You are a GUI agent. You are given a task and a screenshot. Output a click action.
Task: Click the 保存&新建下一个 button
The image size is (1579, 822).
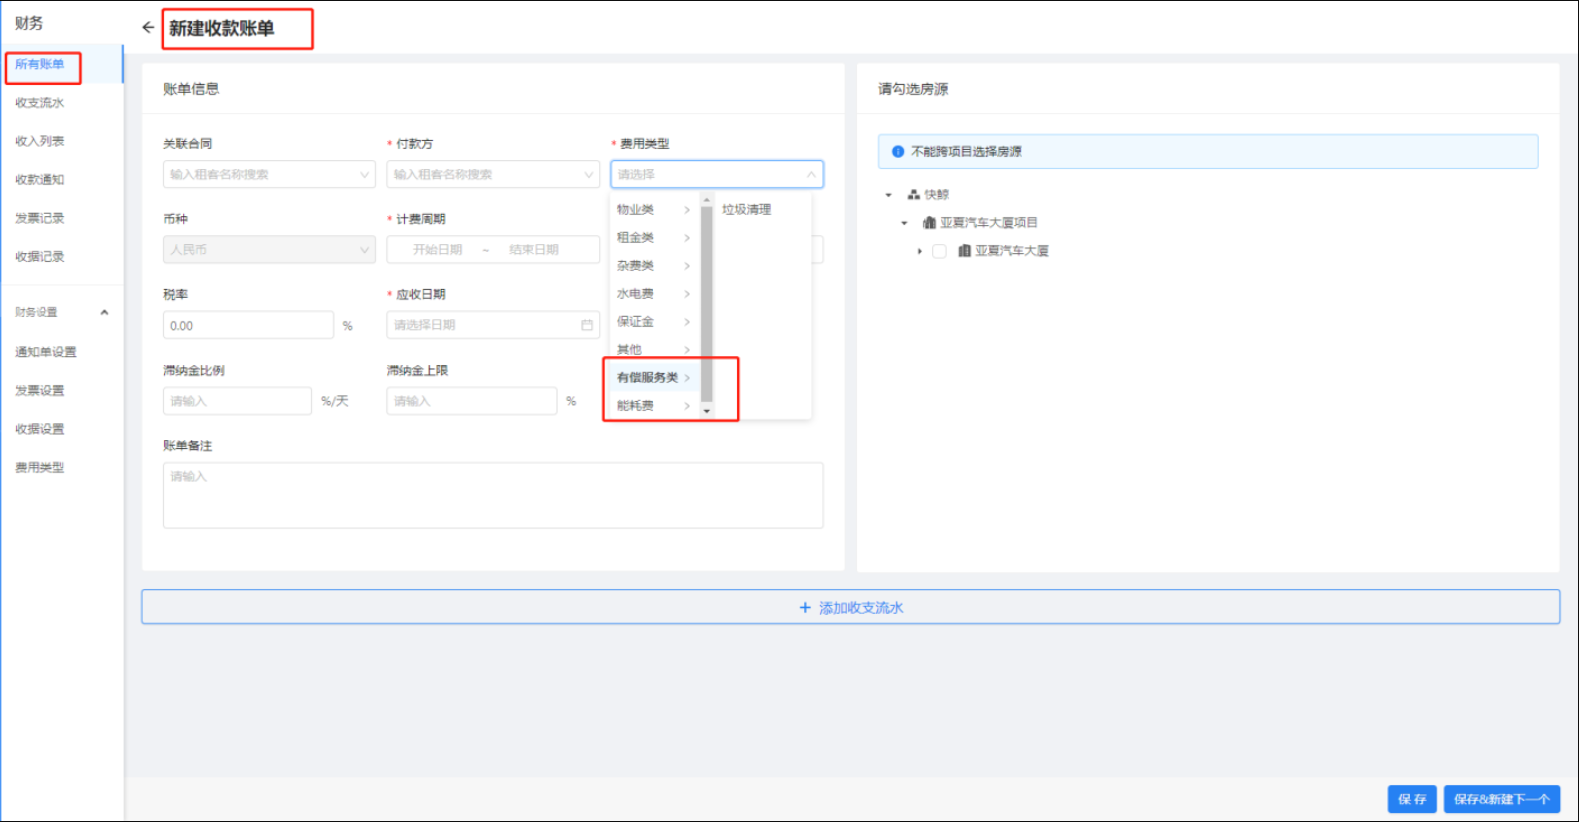pos(1501,799)
